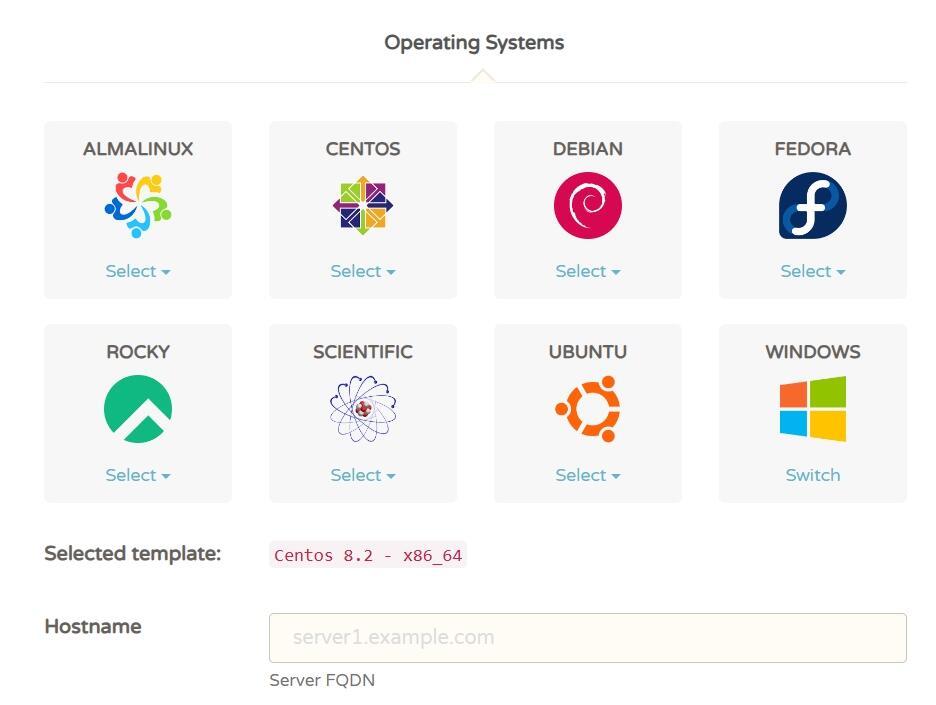This screenshot has height=705, width=936.
Task: Click the CENTOS card title
Action: [363, 149]
